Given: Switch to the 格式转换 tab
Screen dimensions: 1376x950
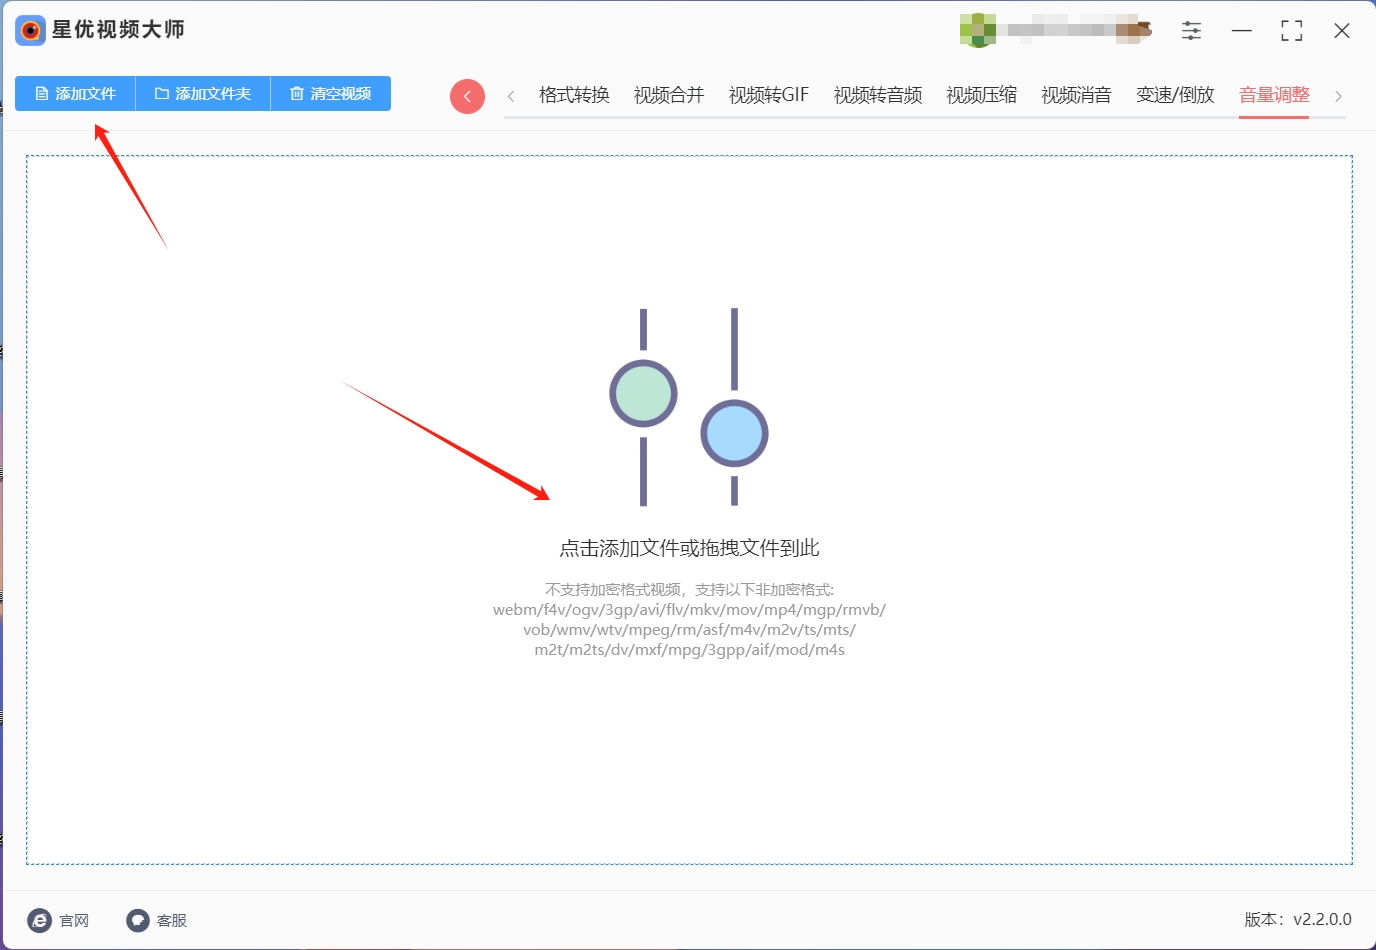Looking at the screenshot, I should point(574,95).
